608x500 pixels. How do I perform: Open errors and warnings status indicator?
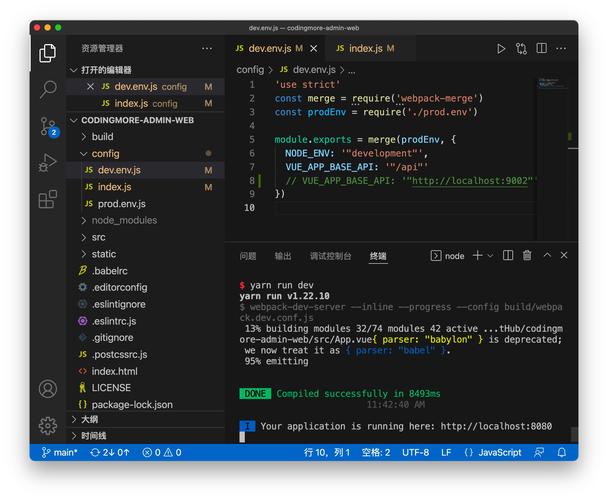(x=162, y=453)
